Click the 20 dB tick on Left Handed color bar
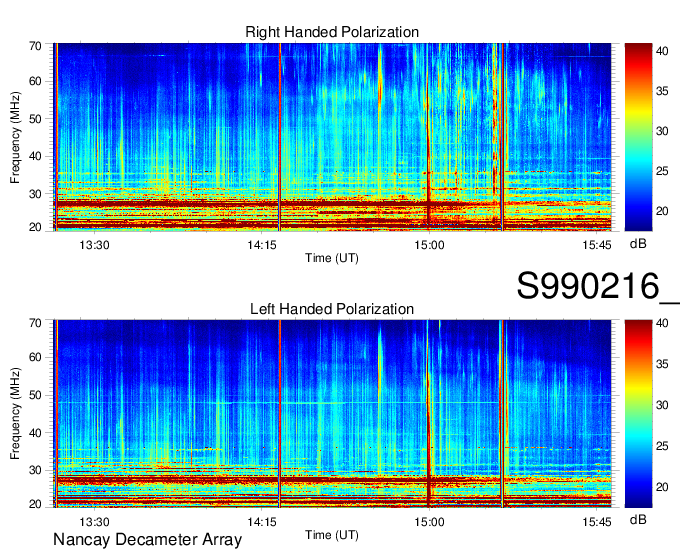The image size is (680, 552). click(x=662, y=487)
